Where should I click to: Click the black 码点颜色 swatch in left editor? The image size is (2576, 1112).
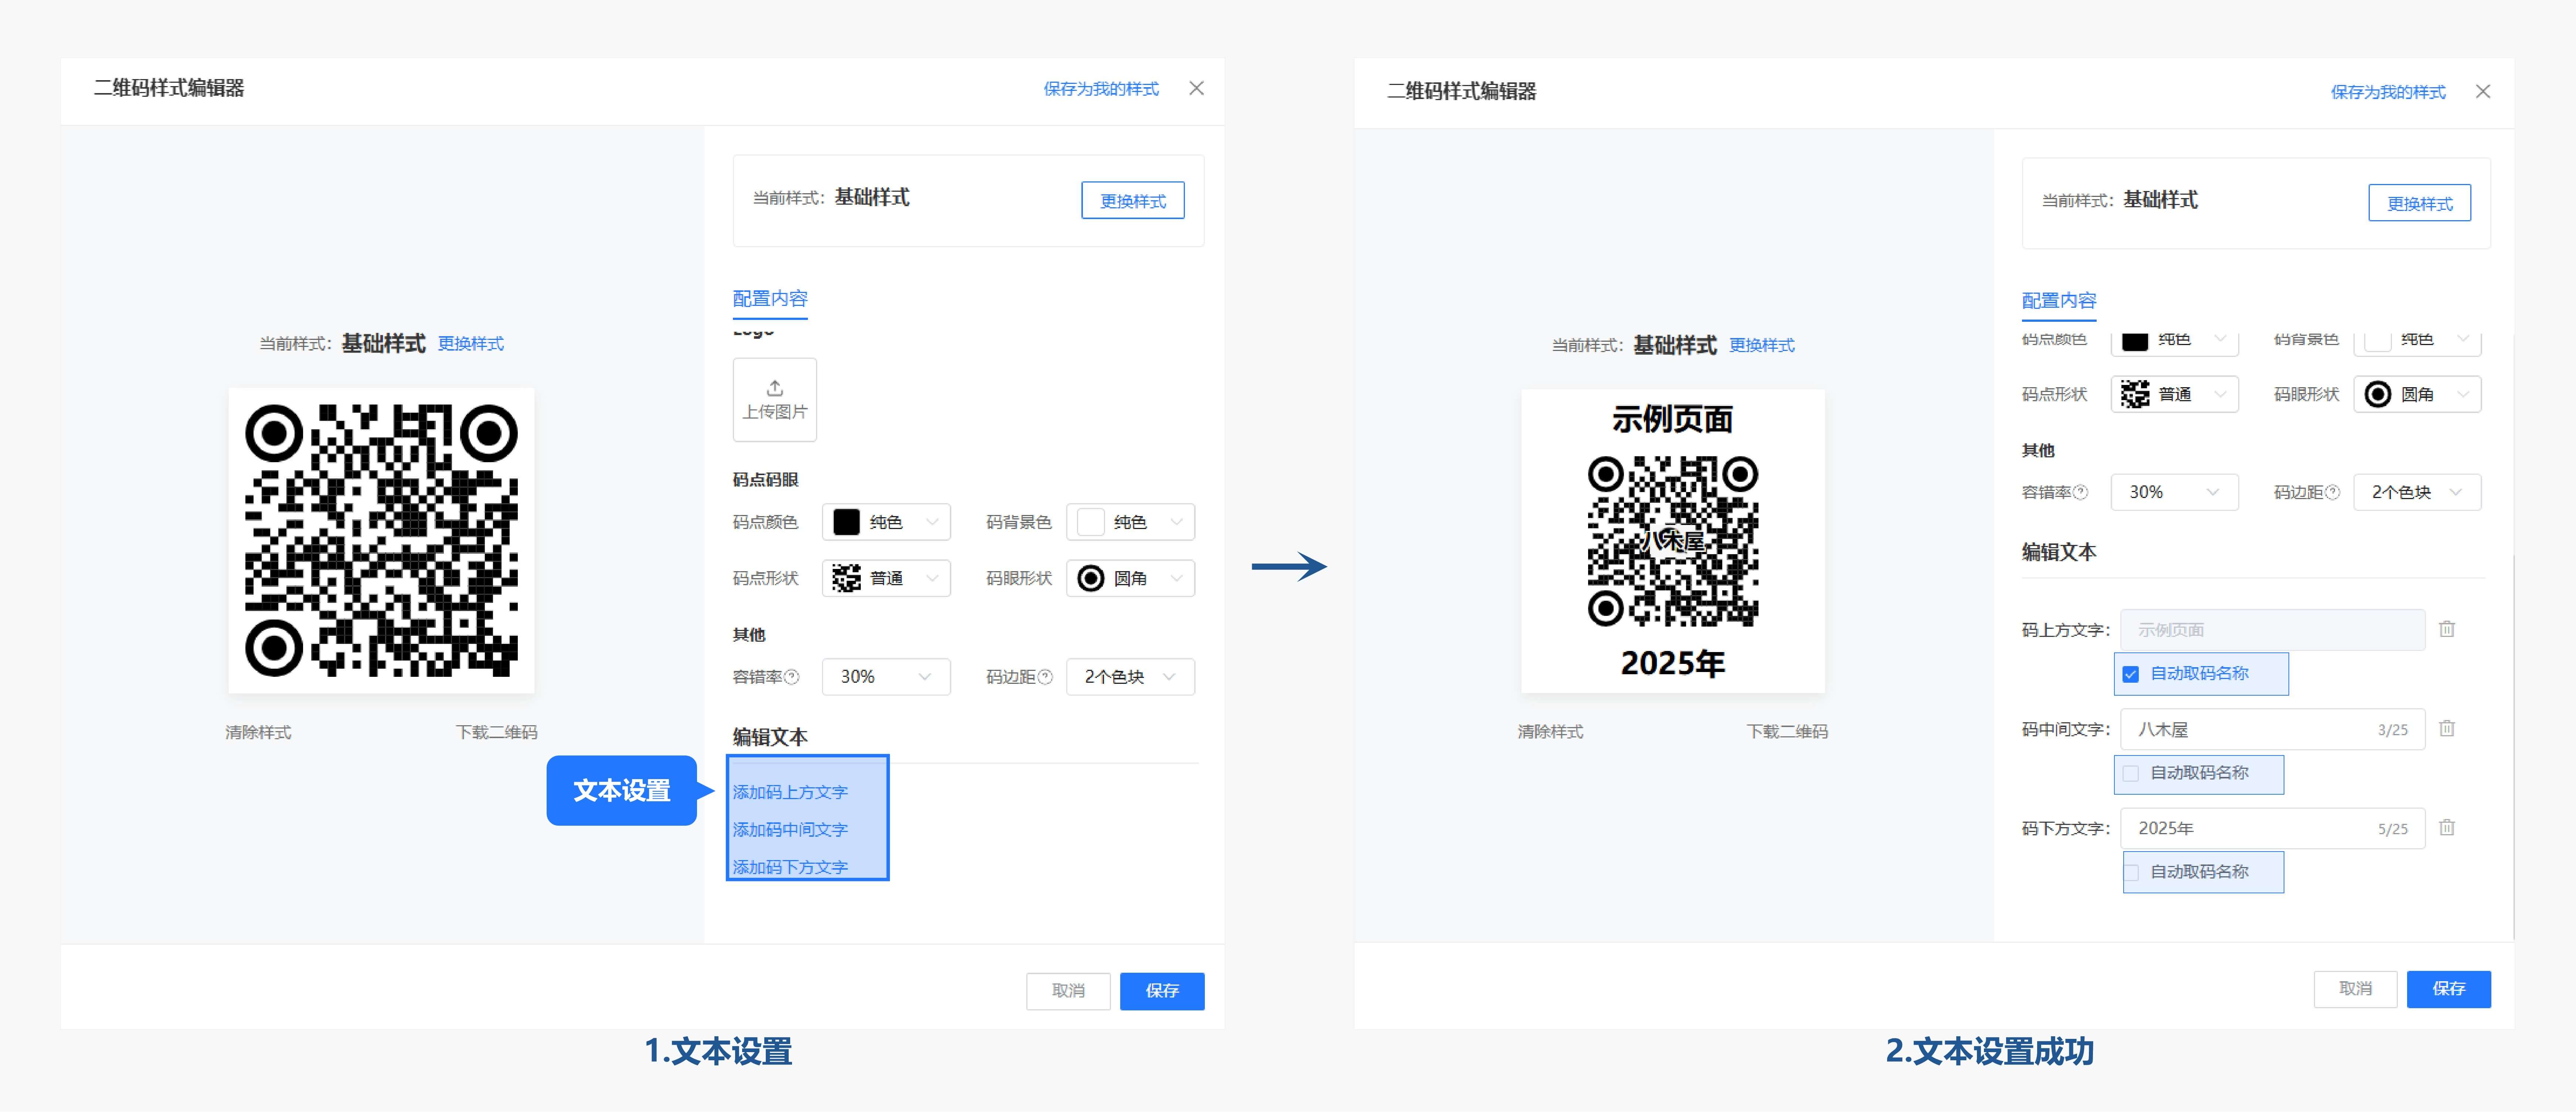click(846, 522)
